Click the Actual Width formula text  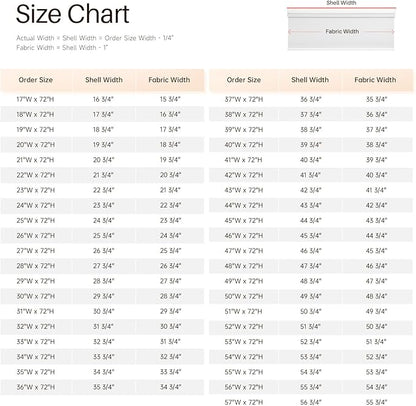95,38
